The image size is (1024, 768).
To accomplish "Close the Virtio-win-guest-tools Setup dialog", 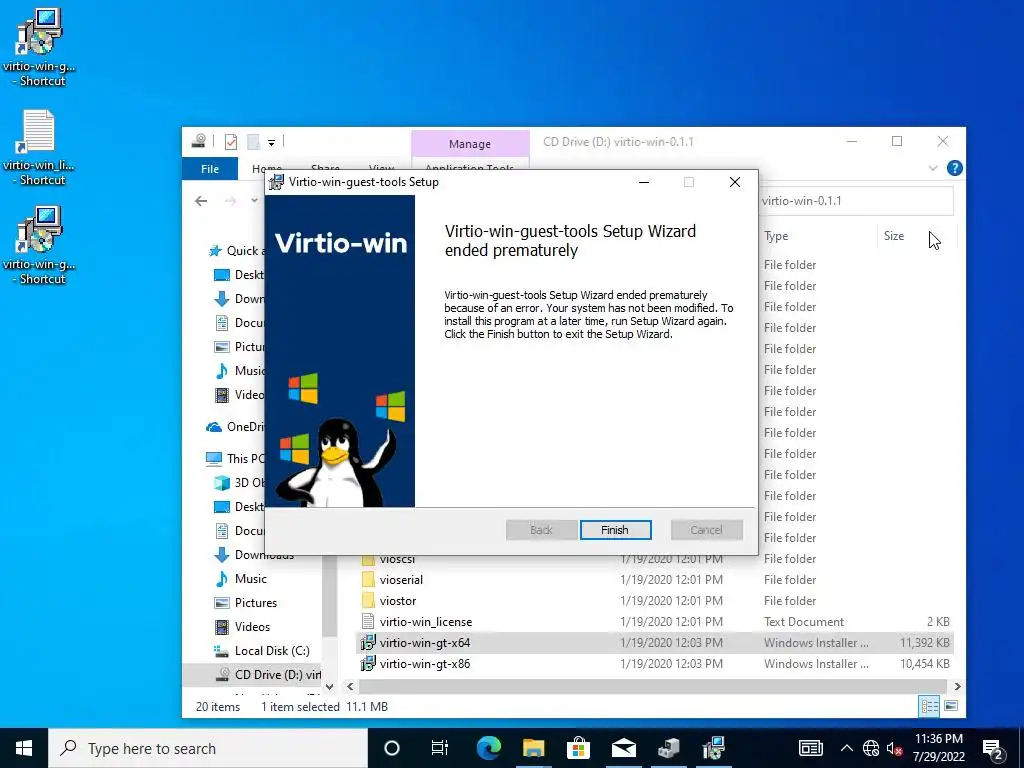I will (x=735, y=182).
